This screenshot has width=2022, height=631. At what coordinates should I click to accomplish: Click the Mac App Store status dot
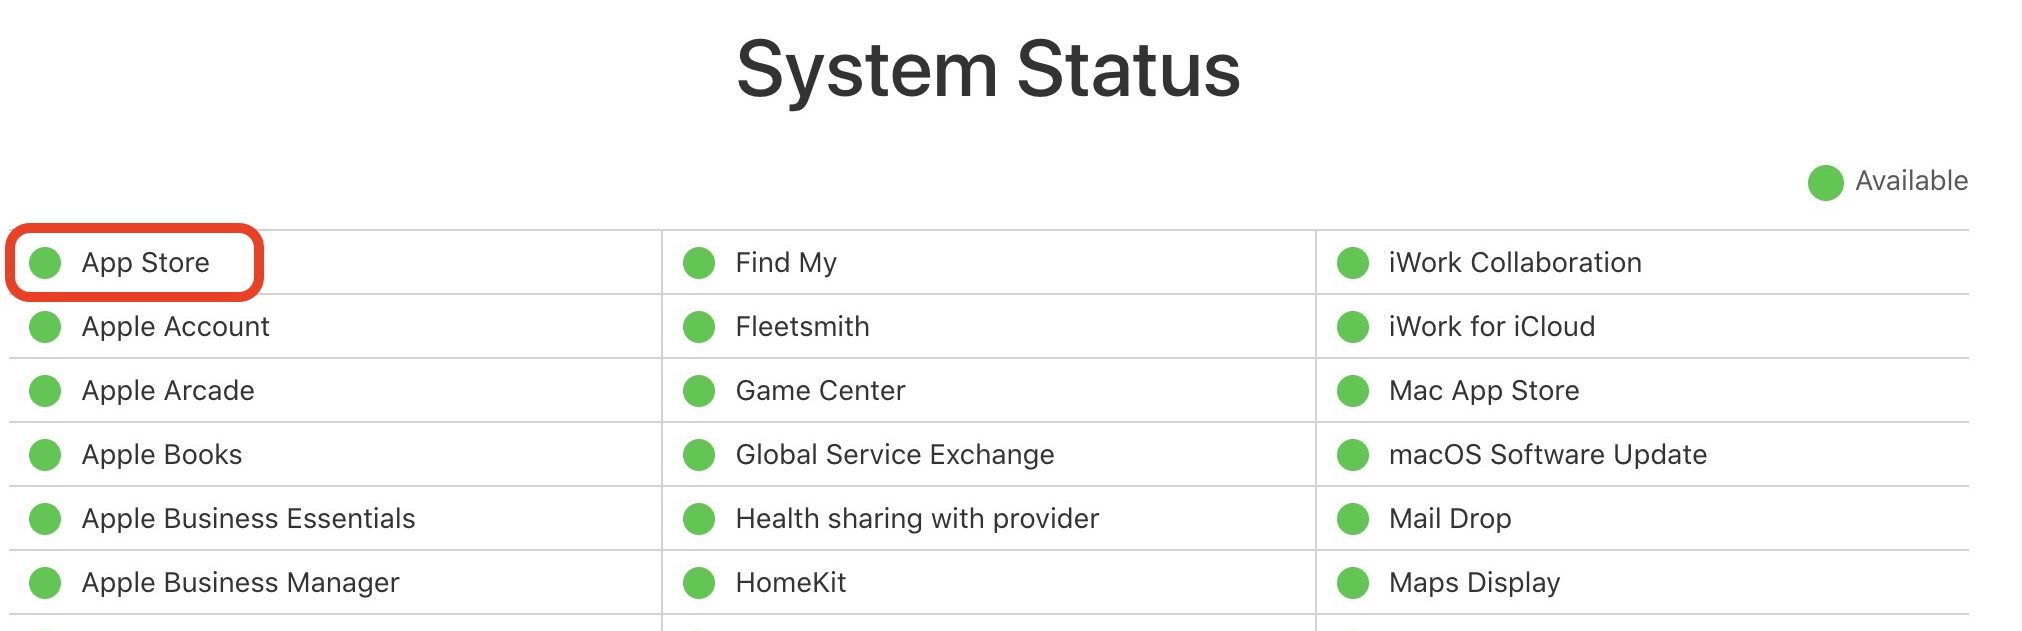point(1353,391)
